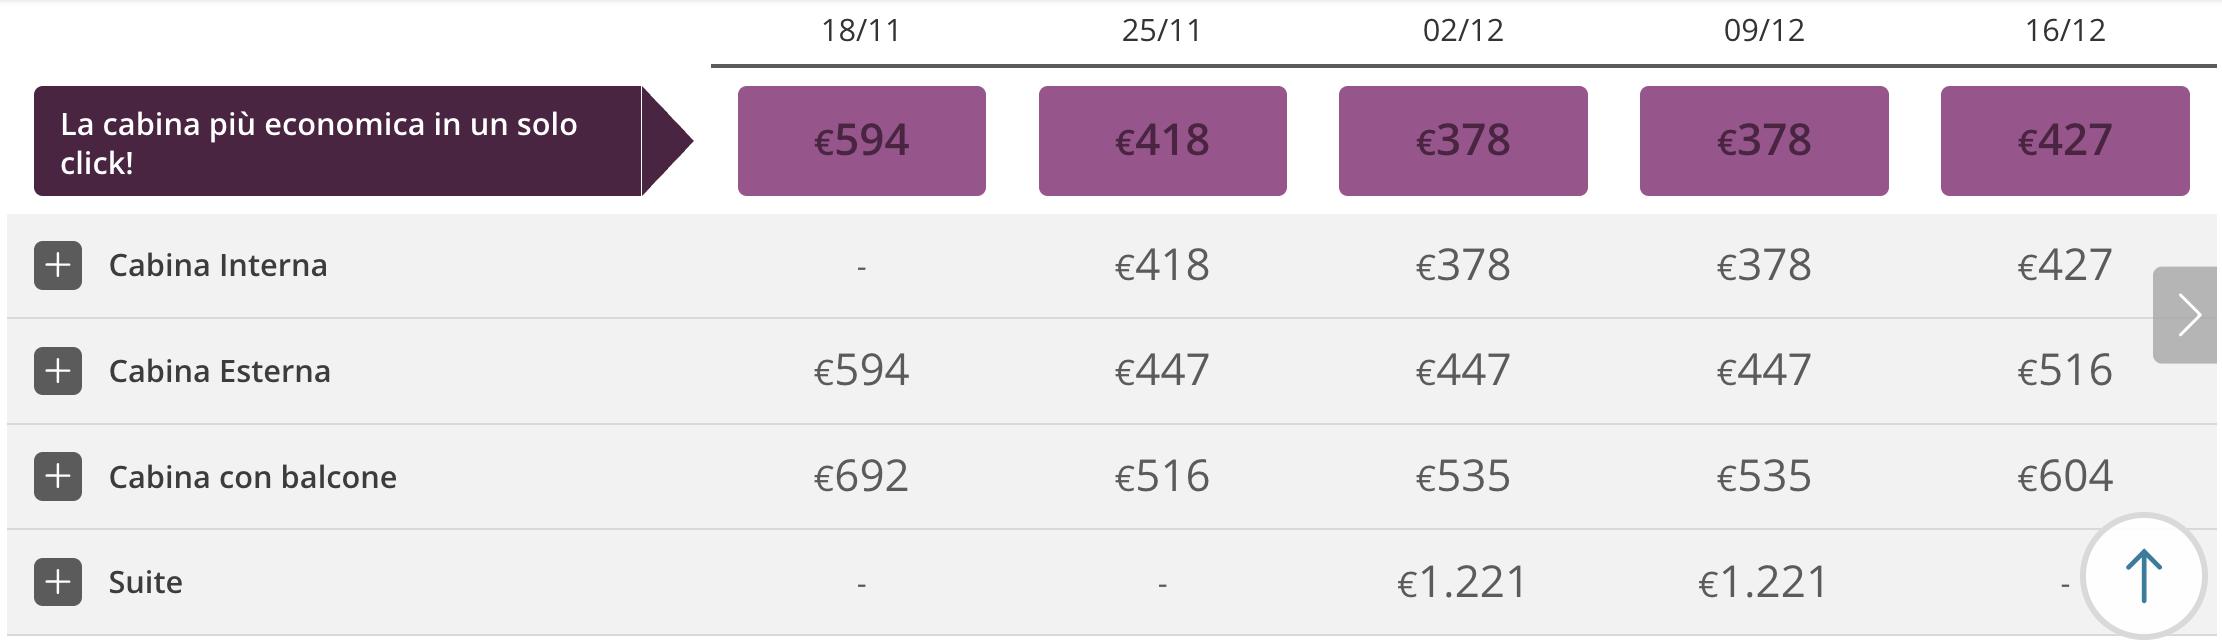Click the 'La cabina più economica in un solo click!' banner

pos(340,140)
